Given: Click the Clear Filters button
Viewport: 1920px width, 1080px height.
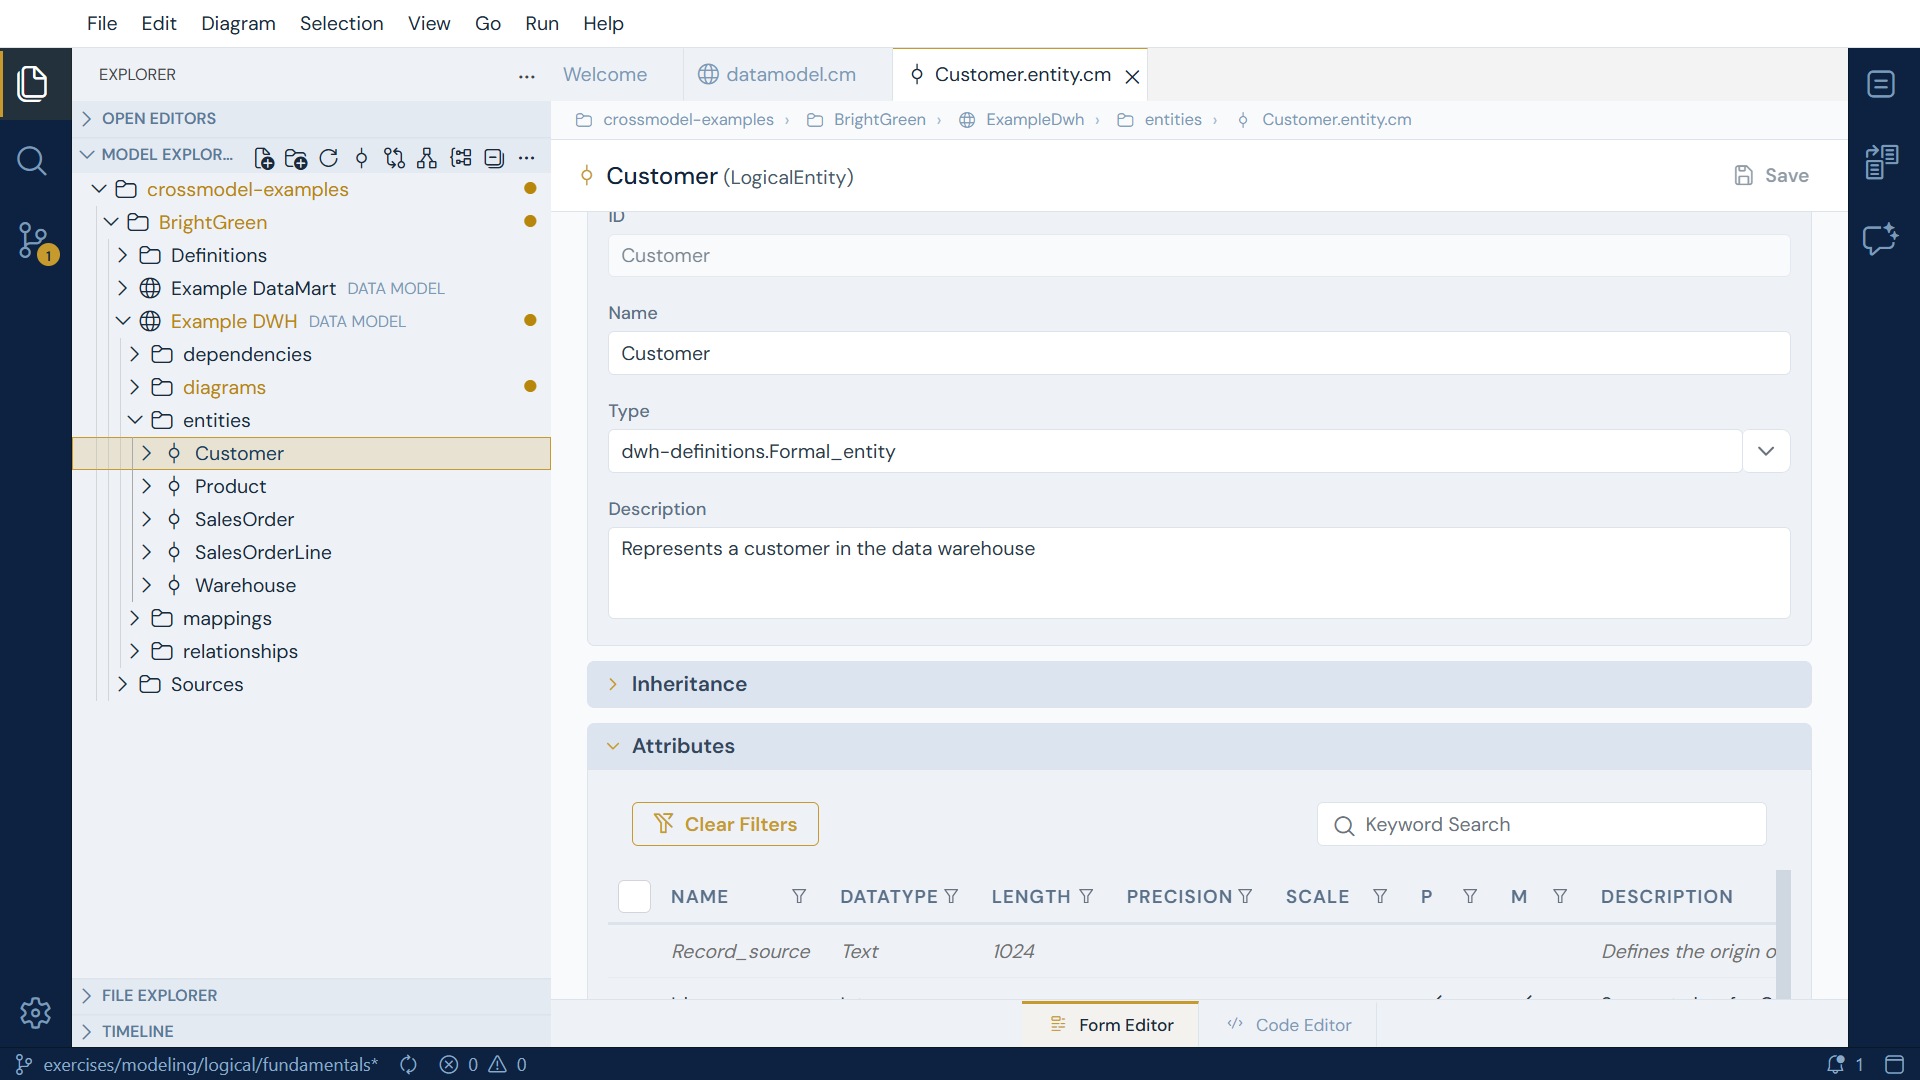Looking at the screenshot, I should pos(725,824).
